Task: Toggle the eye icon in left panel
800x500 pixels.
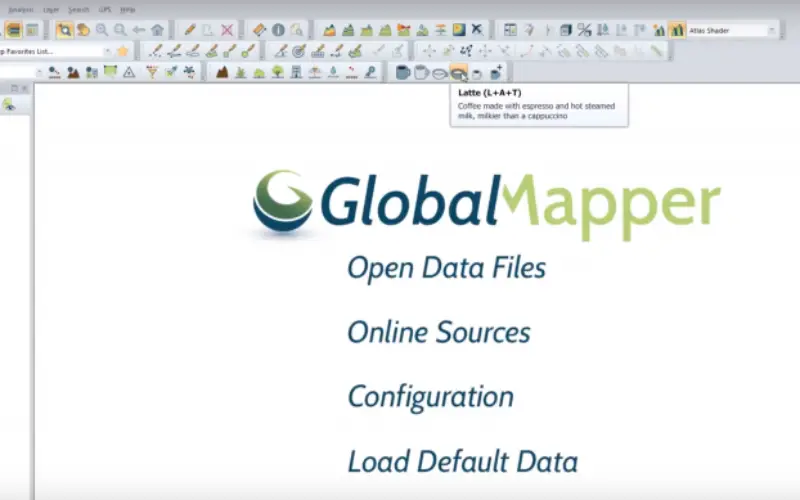Action: click(8, 105)
